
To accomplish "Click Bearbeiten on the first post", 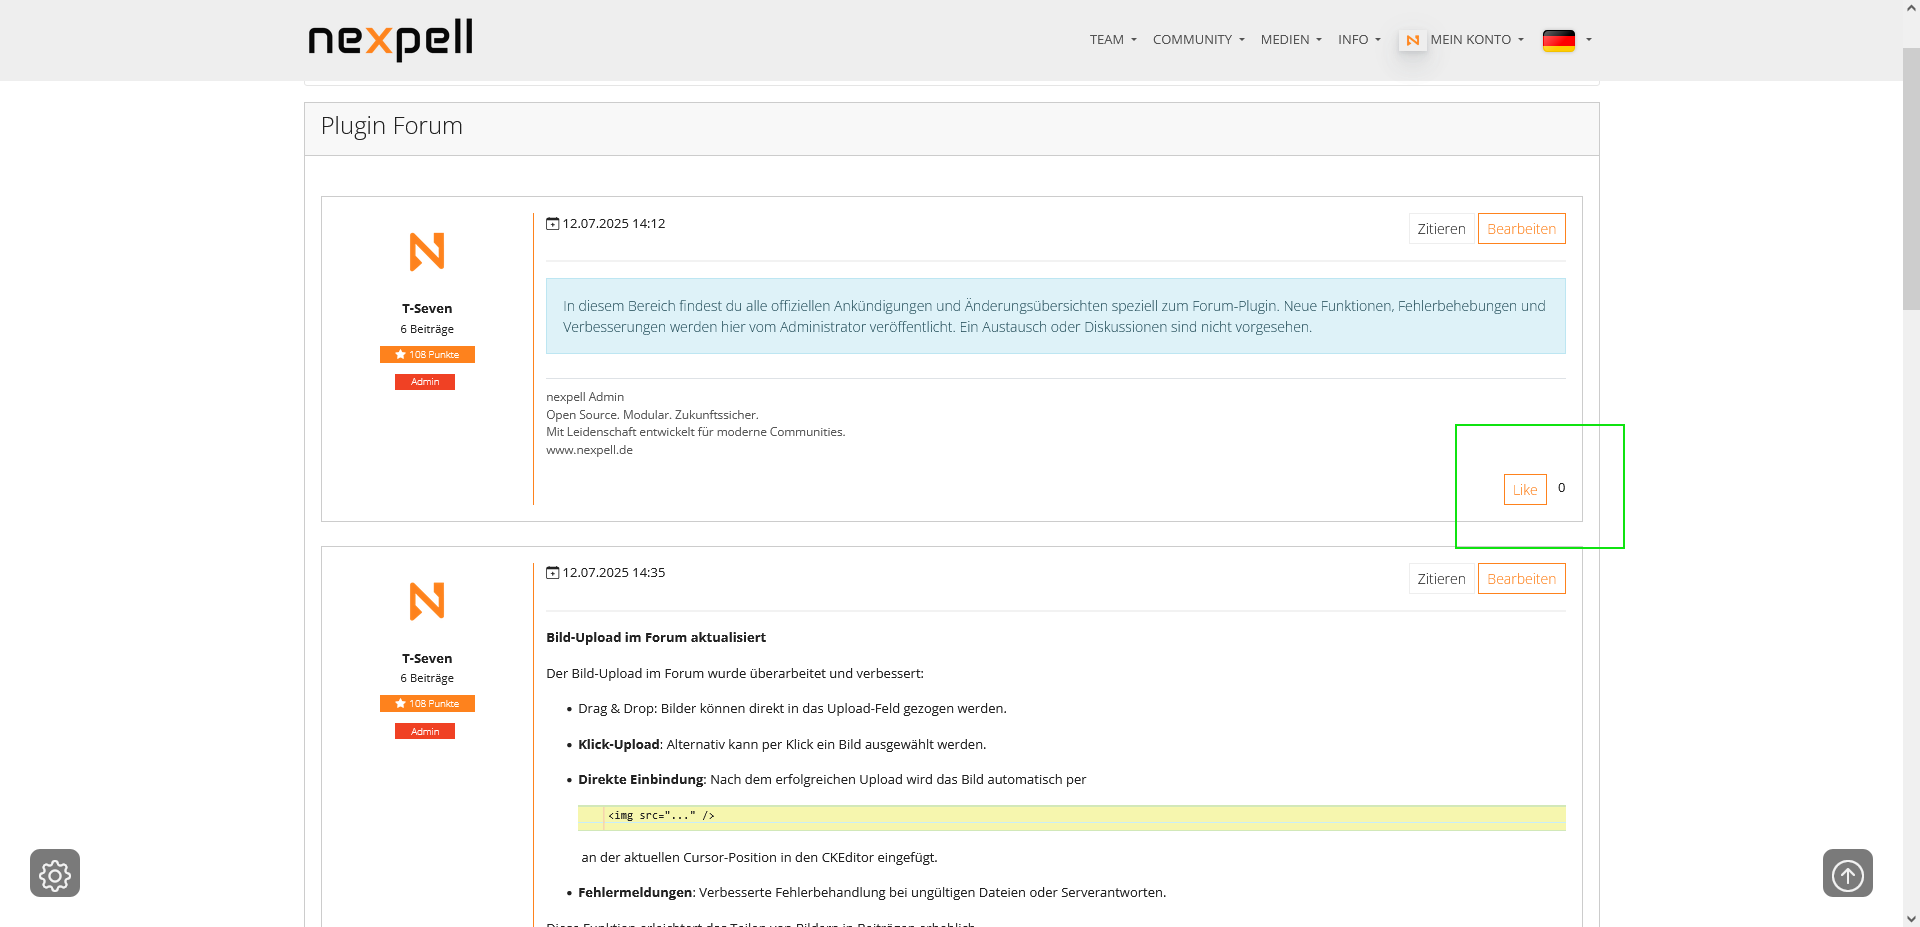I will [1521, 229].
